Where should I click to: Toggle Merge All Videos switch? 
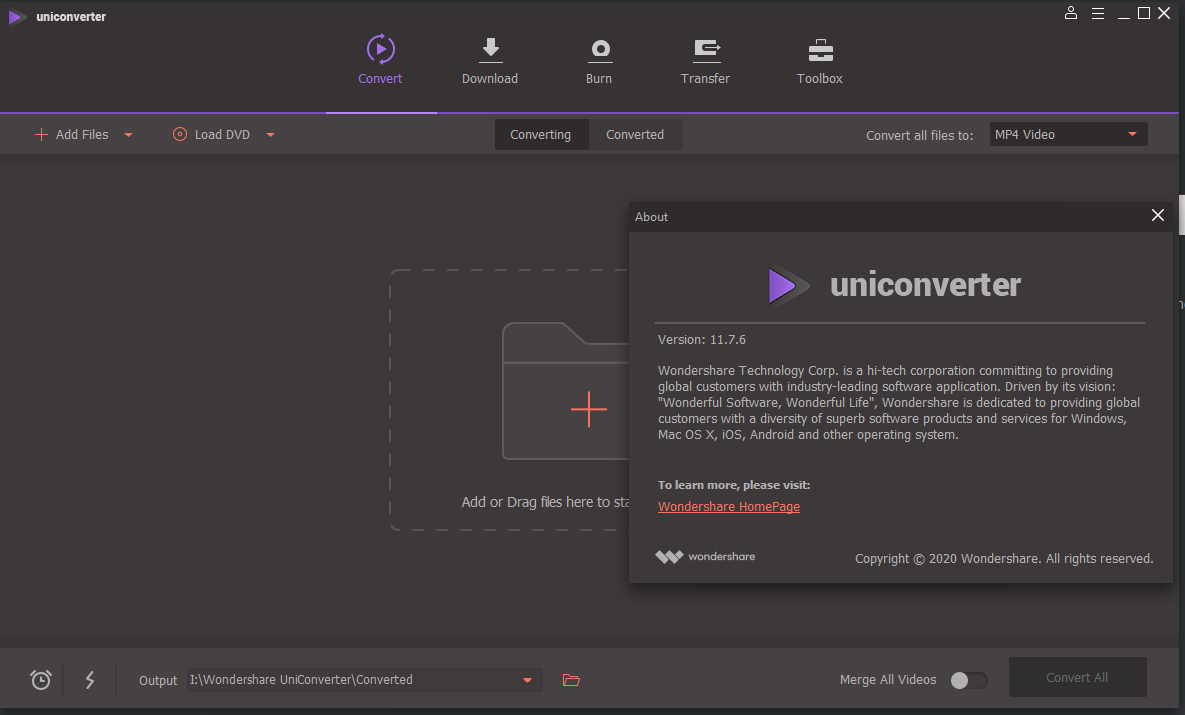[969, 680]
